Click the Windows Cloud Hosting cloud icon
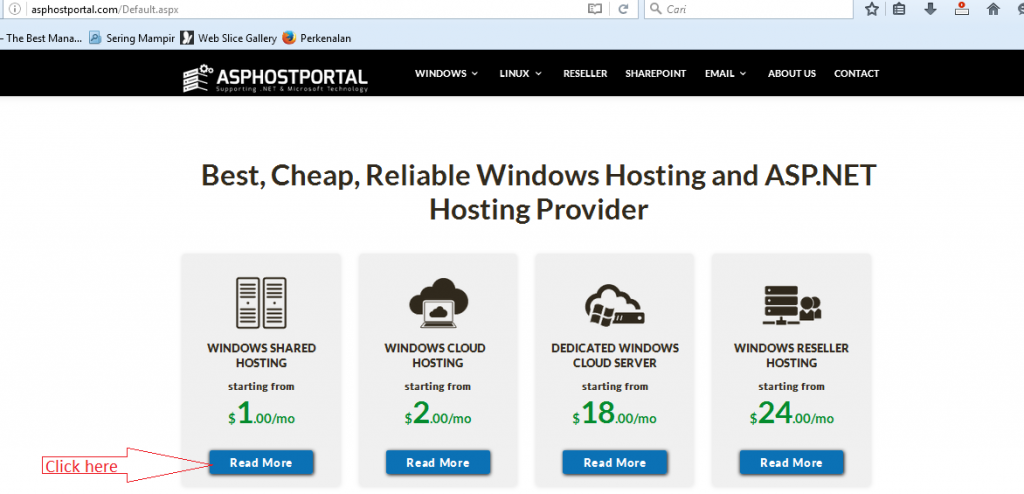The width and height of the screenshot is (1024, 494). pyautogui.click(x=438, y=303)
